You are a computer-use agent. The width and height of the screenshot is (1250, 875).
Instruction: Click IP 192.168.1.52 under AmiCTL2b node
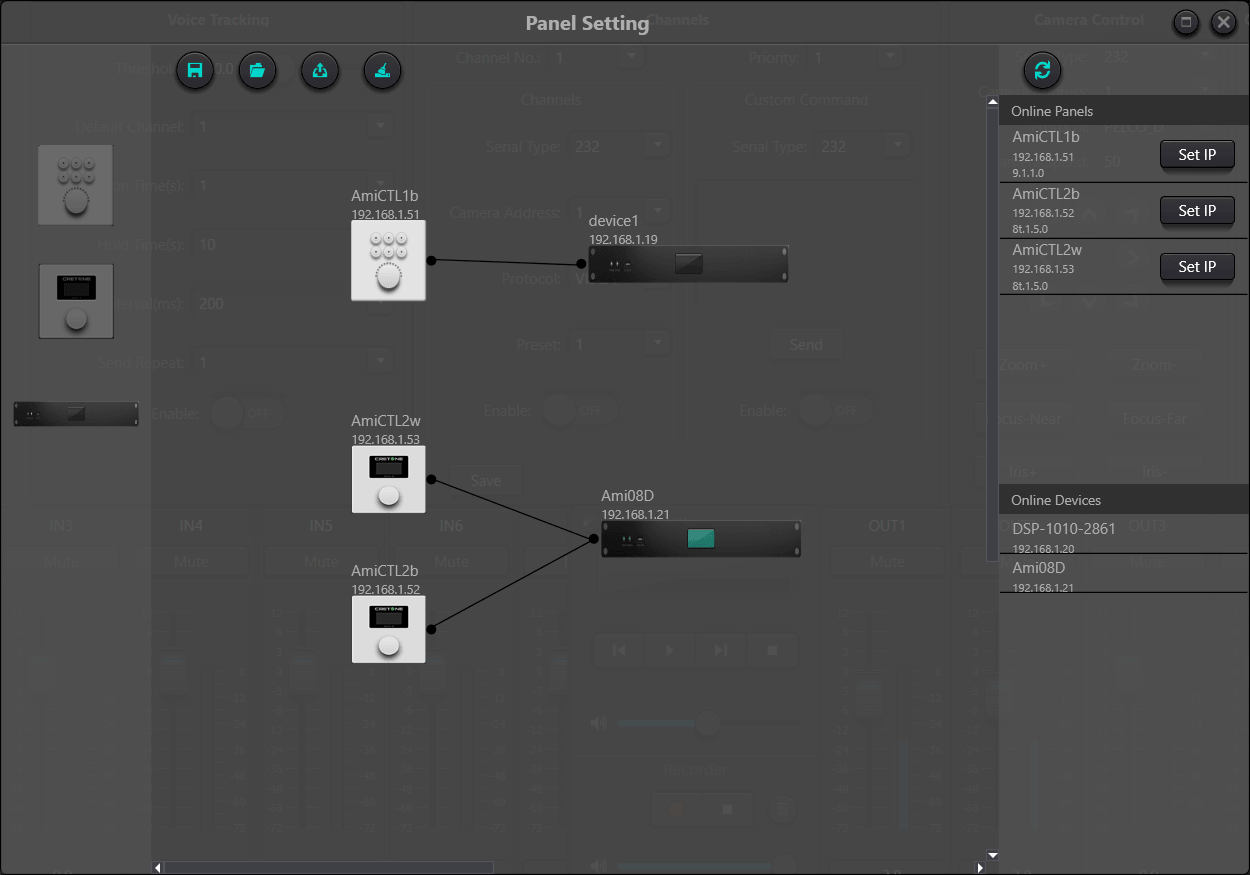[x=385, y=589]
